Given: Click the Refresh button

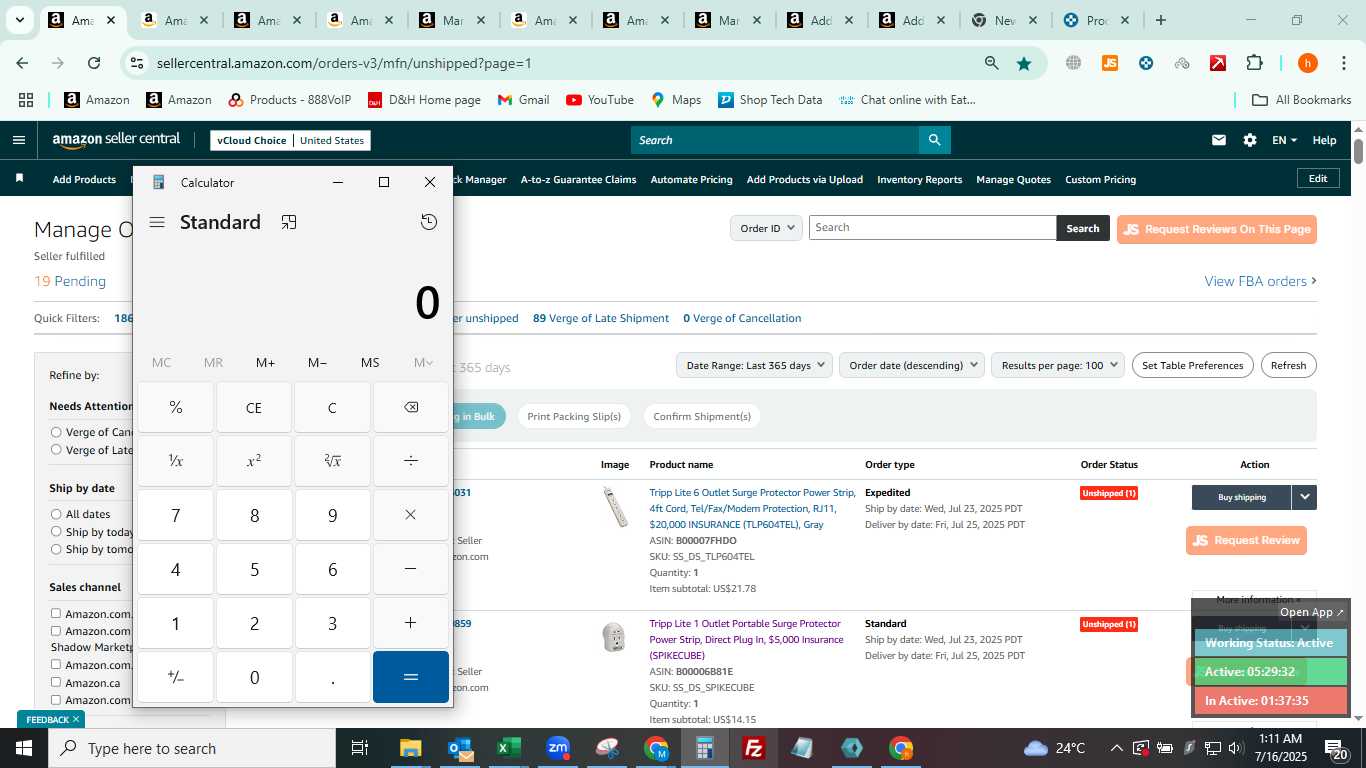Looking at the screenshot, I should [x=1288, y=365].
